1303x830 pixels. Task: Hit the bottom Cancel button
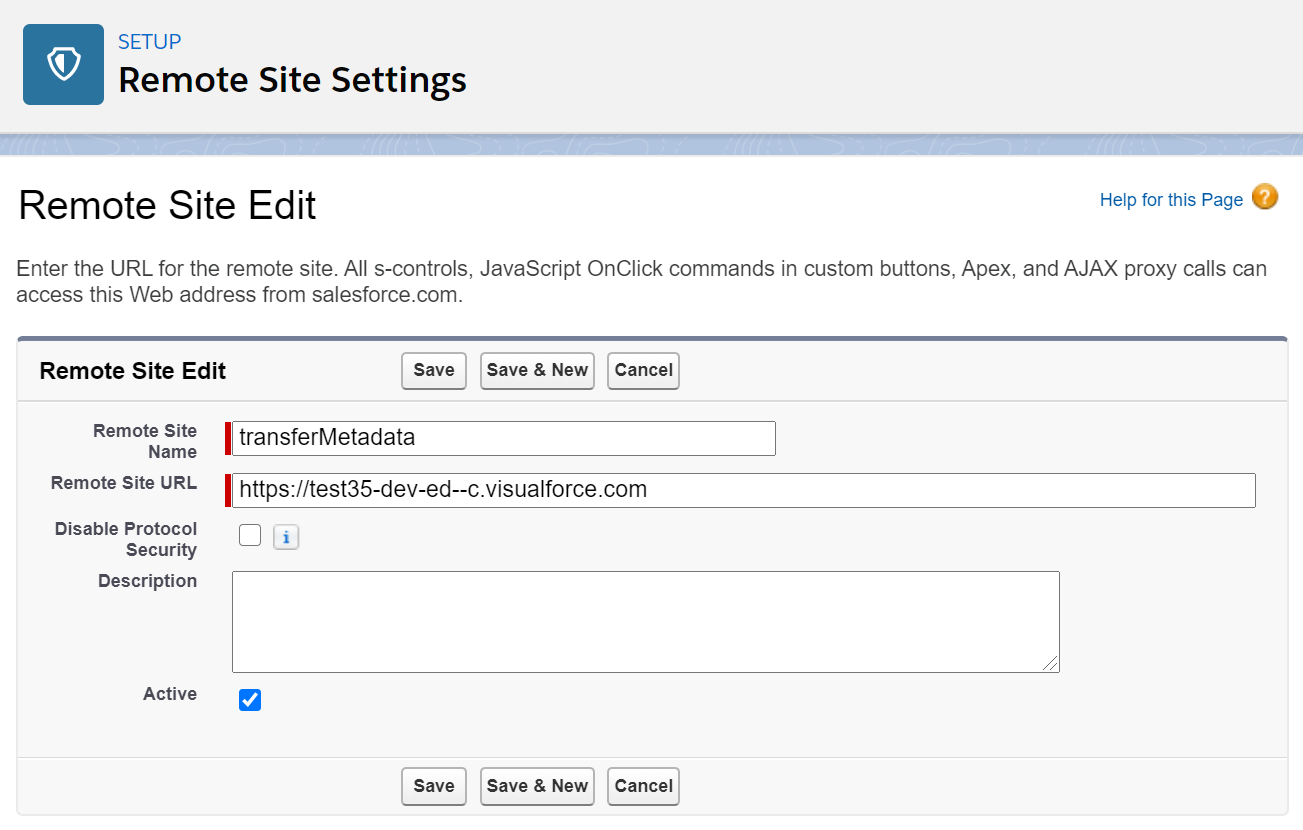point(643,786)
